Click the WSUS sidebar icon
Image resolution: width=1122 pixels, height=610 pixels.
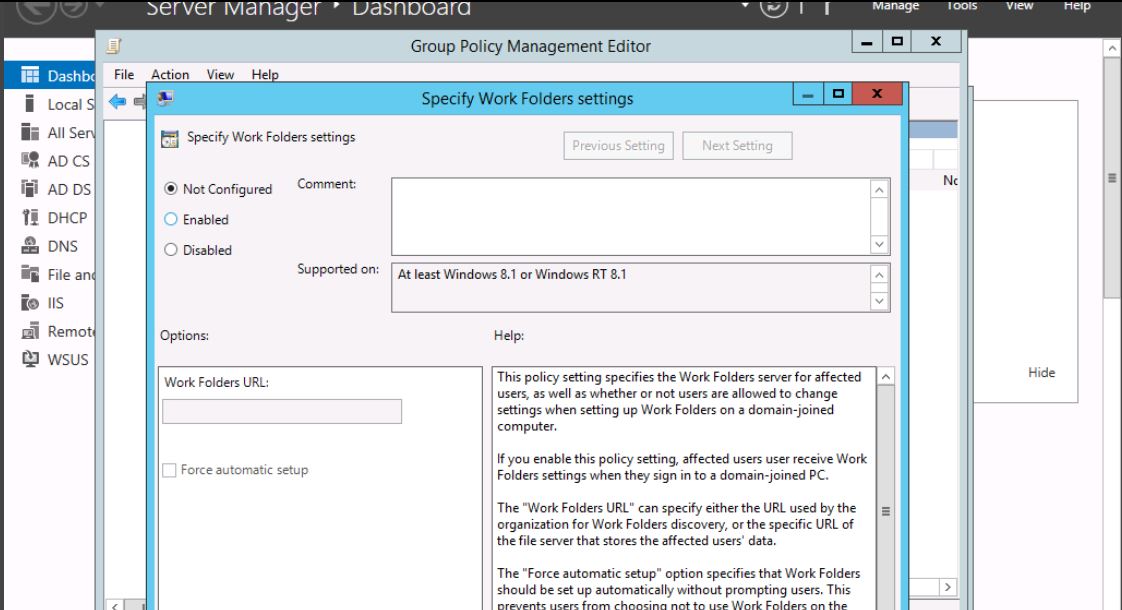point(30,360)
